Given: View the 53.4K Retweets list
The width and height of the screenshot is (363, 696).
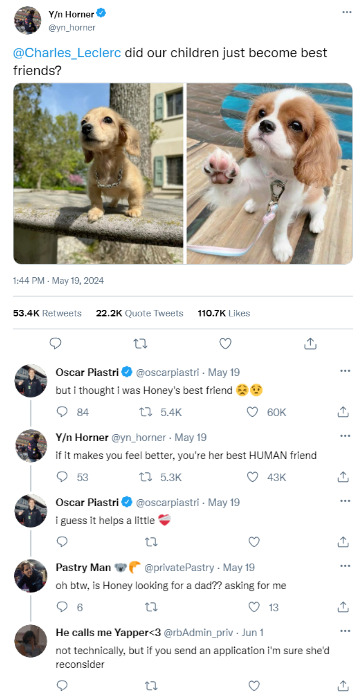Looking at the screenshot, I should pos(47,313).
